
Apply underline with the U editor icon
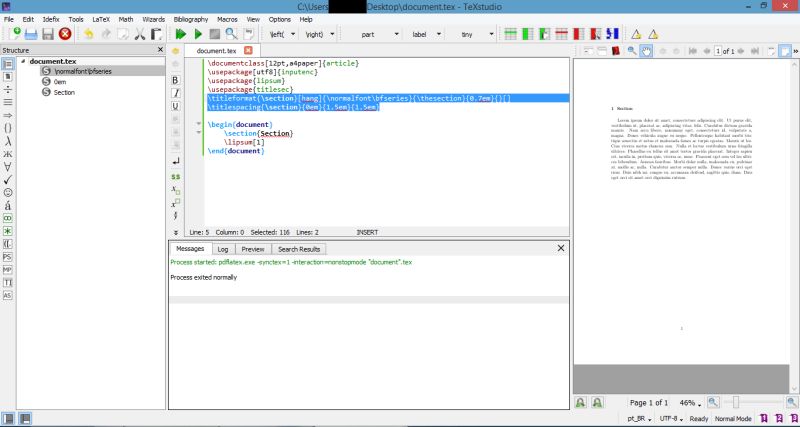click(176, 106)
